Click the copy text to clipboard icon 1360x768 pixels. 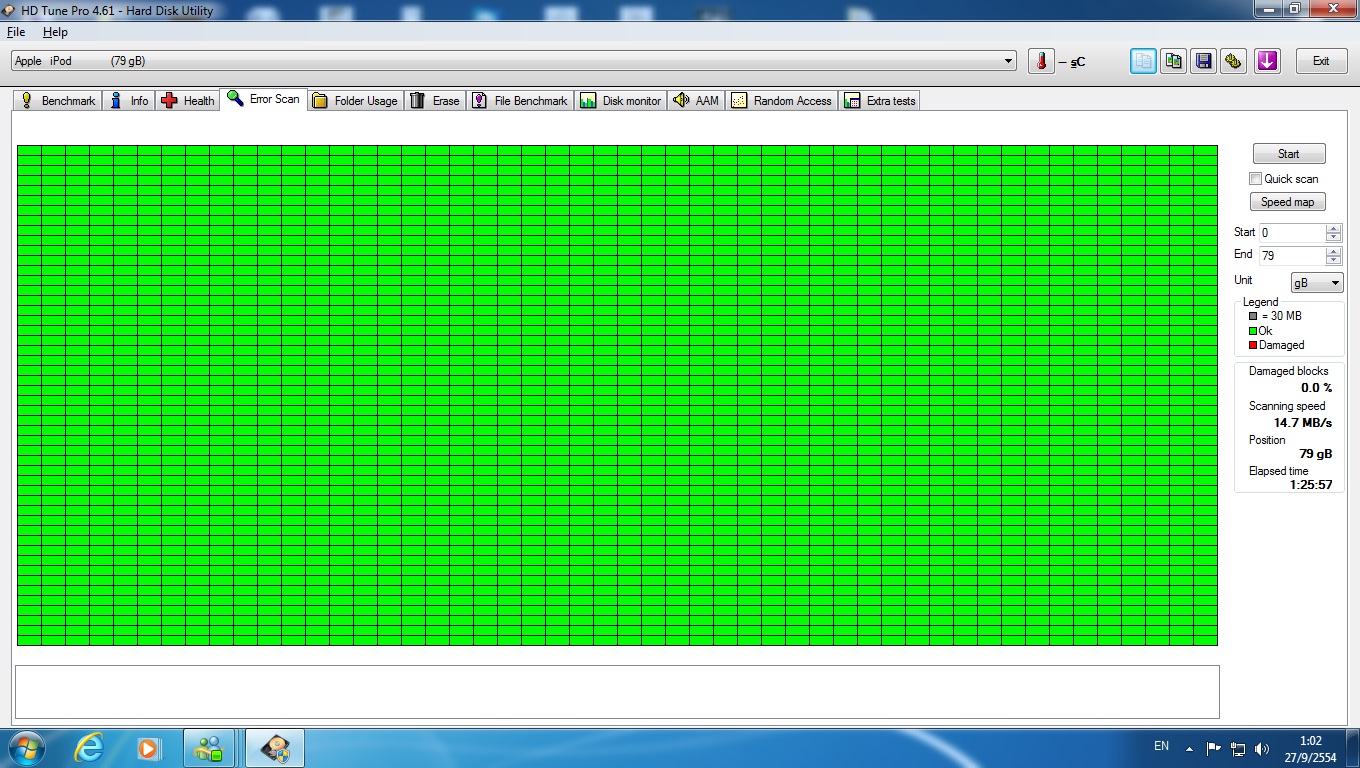click(x=1143, y=61)
